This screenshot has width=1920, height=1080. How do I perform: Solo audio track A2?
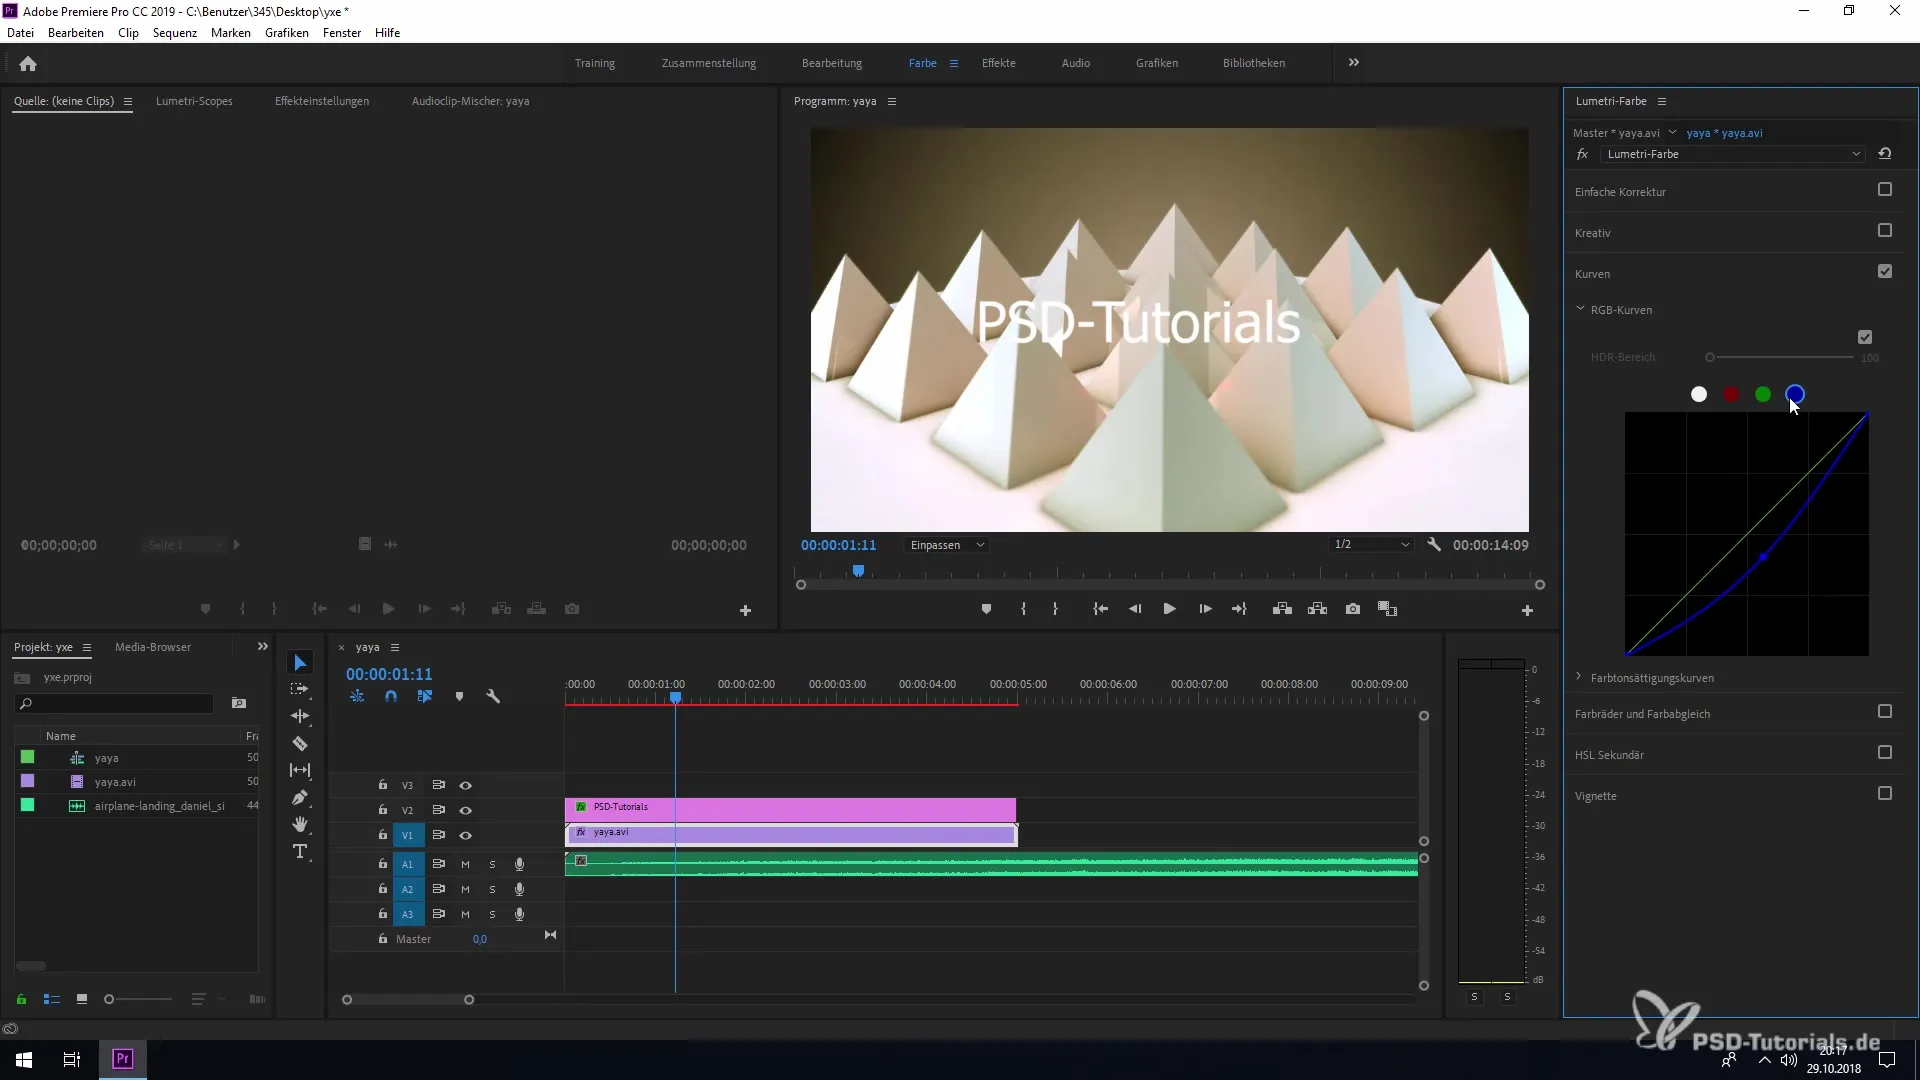[492, 890]
